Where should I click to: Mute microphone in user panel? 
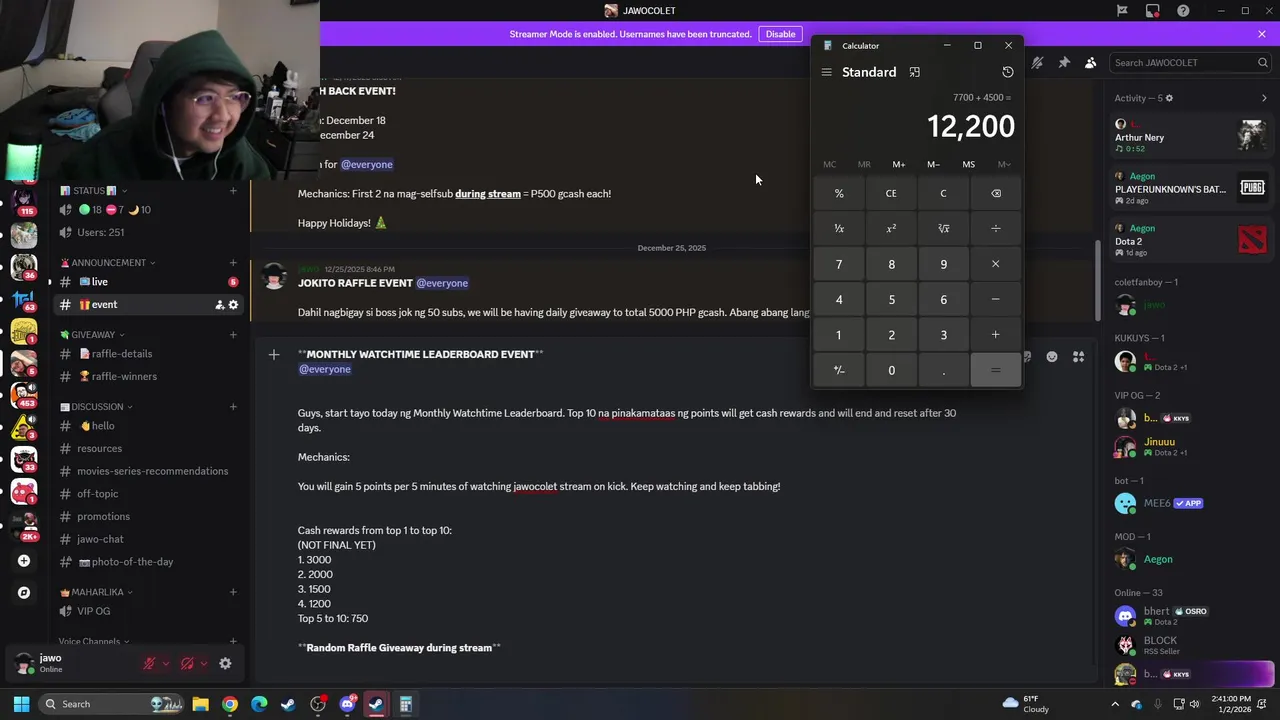[x=149, y=663]
